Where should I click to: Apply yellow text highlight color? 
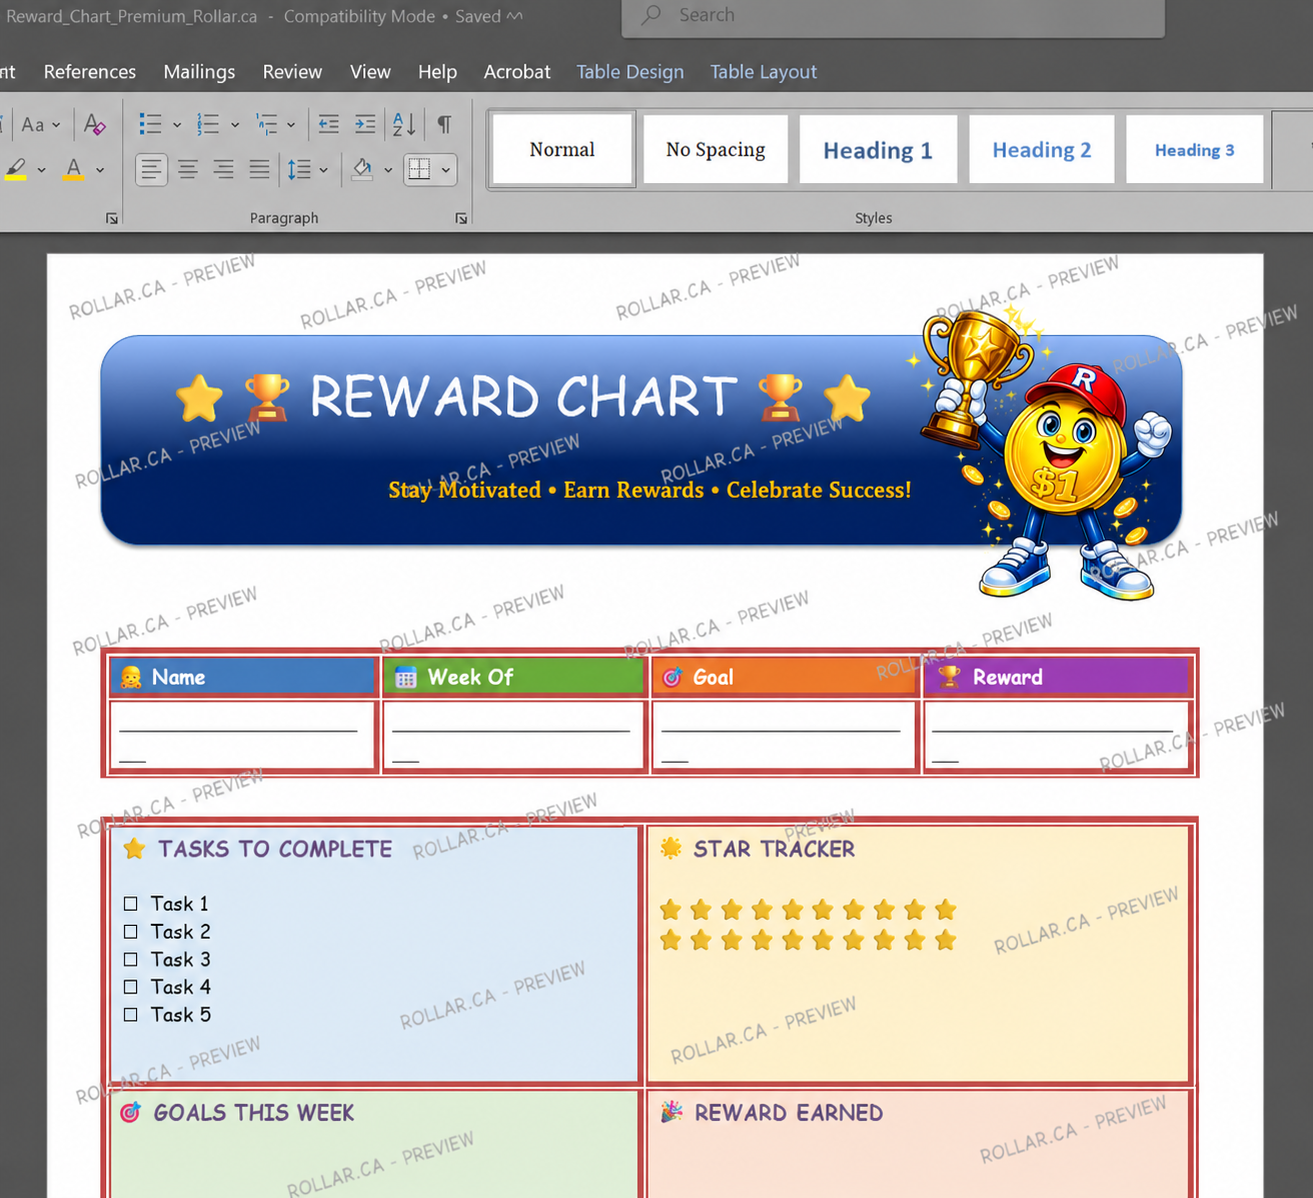point(16,169)
